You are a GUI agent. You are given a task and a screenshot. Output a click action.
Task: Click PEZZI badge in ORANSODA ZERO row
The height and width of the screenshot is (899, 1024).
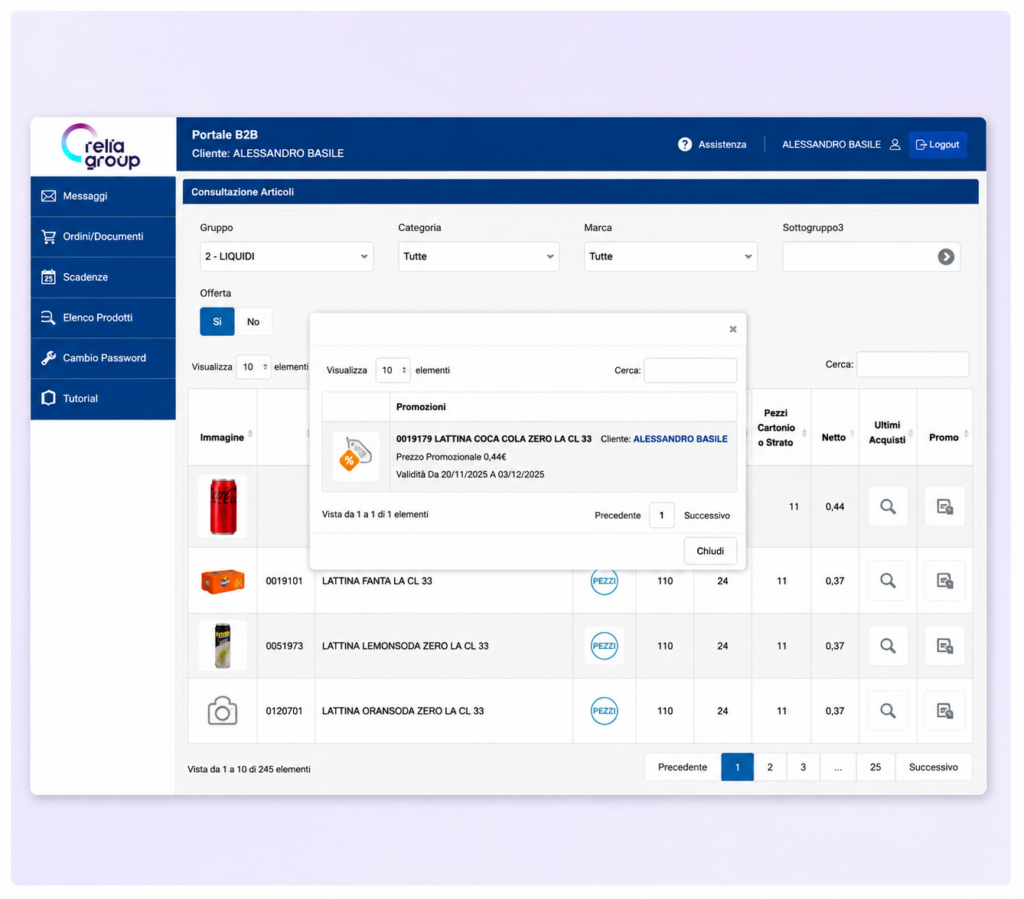604,710
